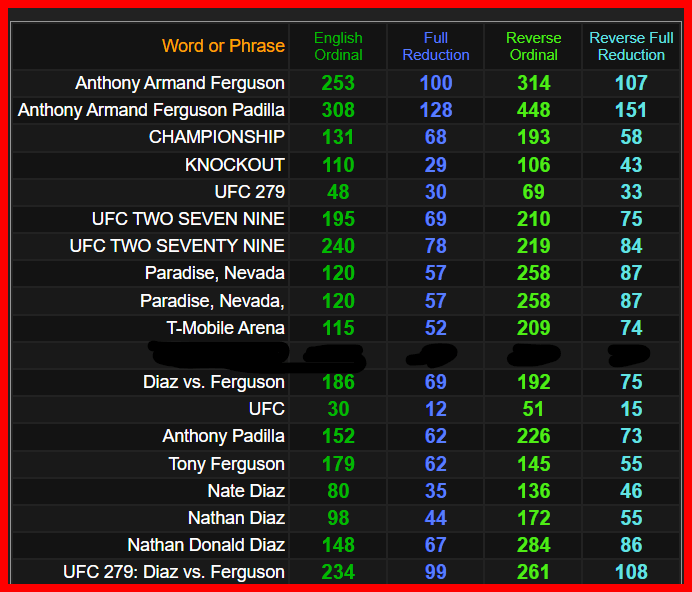Select the "Reverse Full Reduction" column header

click(x=631, y=46)
